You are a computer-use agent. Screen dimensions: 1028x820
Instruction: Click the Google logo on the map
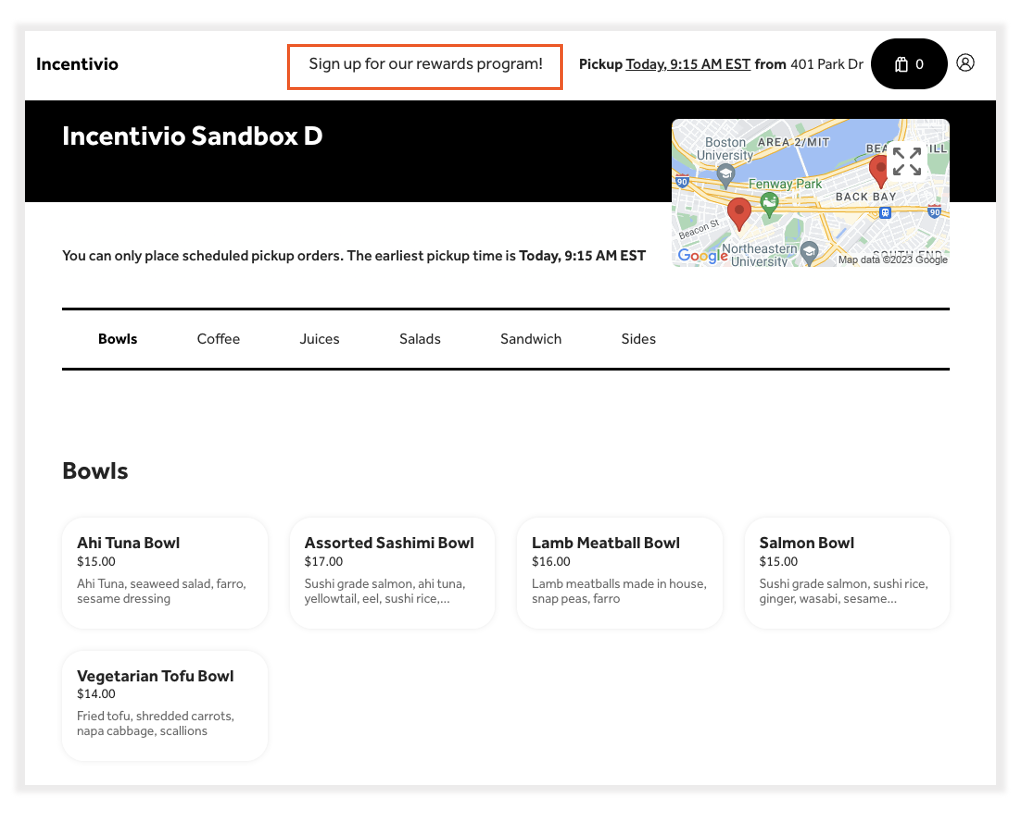pos(702,256)
